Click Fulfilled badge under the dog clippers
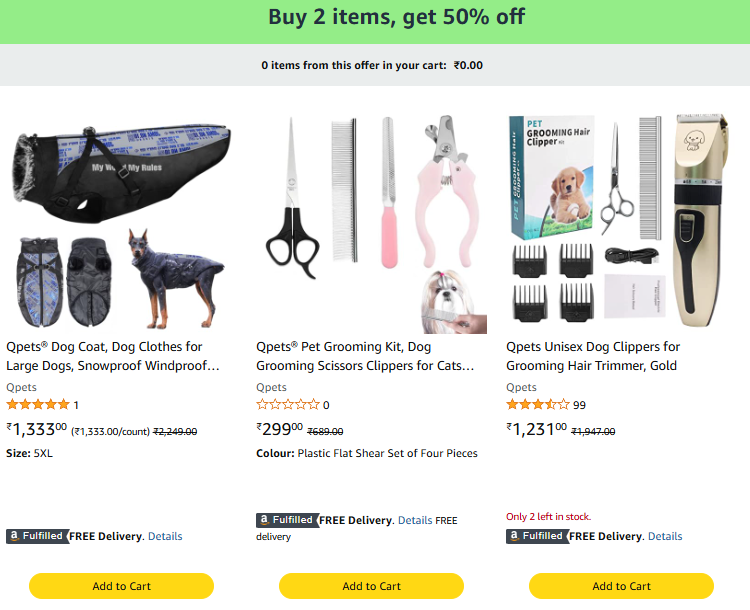 [x=536, y=536]
